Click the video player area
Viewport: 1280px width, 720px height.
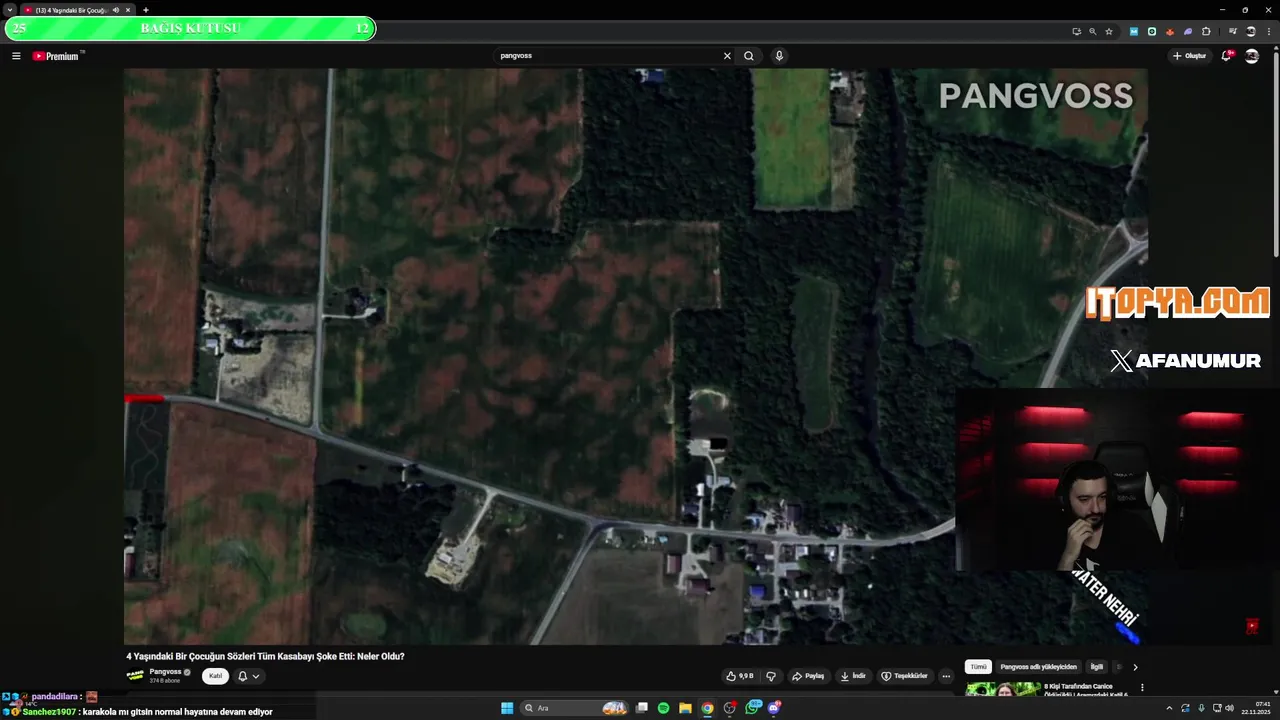coord(636,356)
